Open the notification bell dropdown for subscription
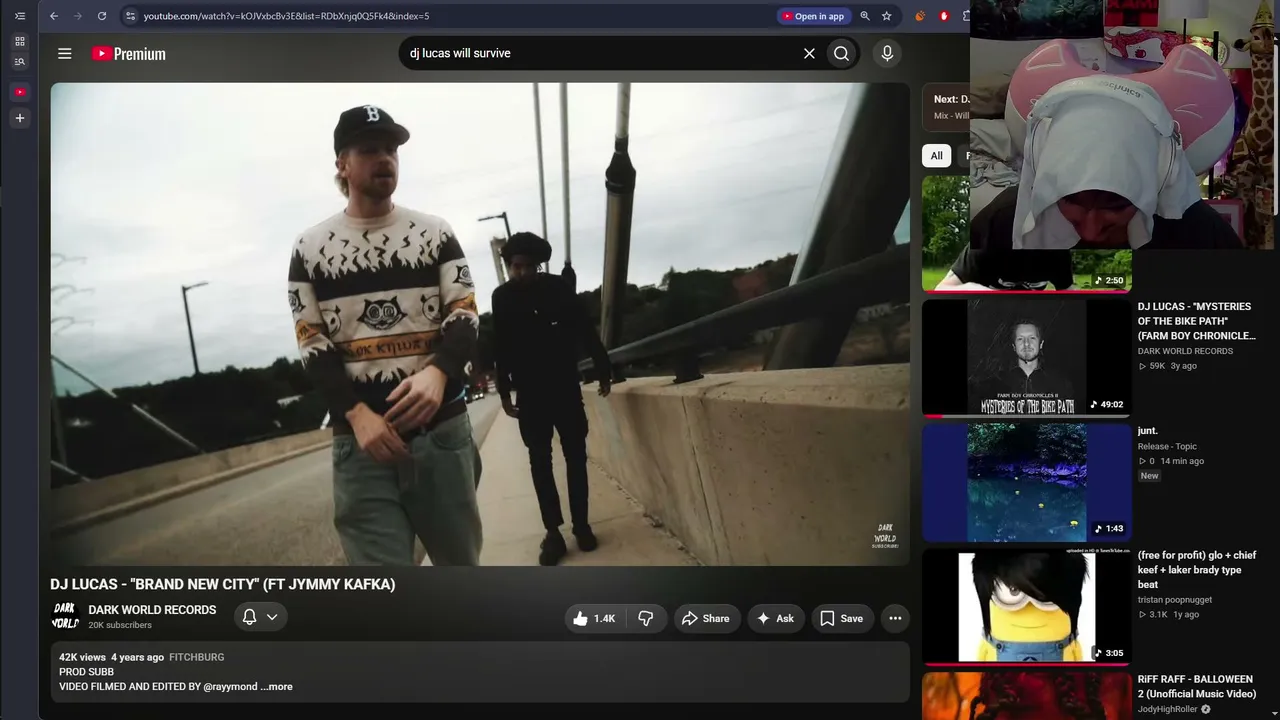 click(x=260, y=618)
